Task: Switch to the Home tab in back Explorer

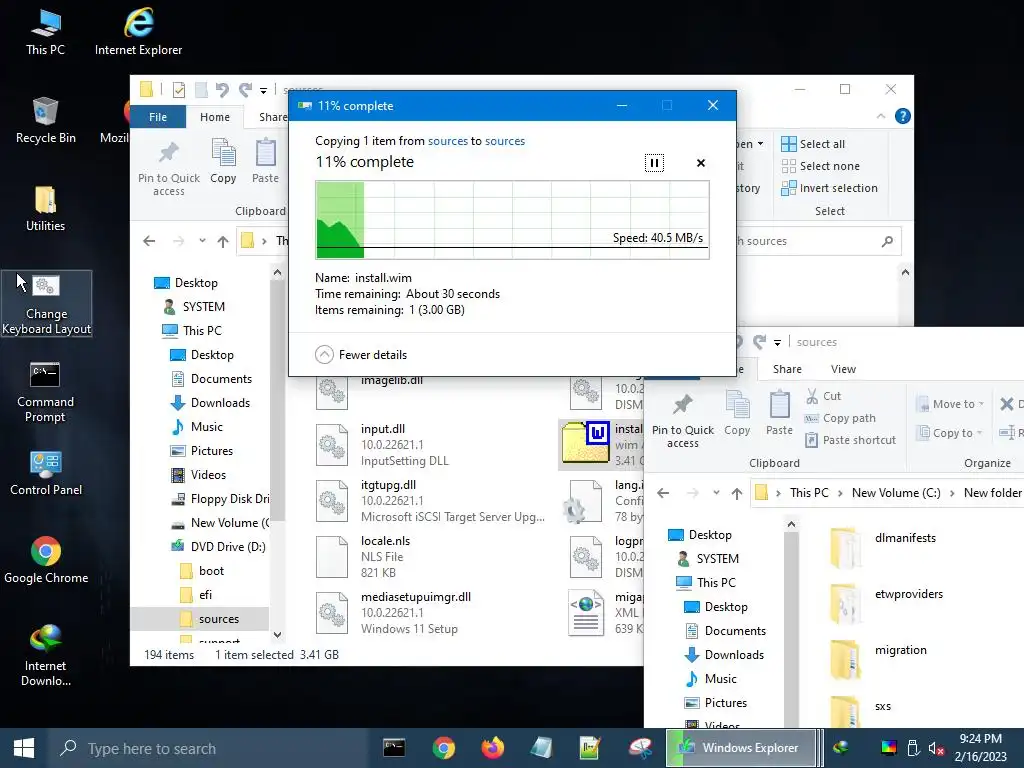Action: coord(215,117)
